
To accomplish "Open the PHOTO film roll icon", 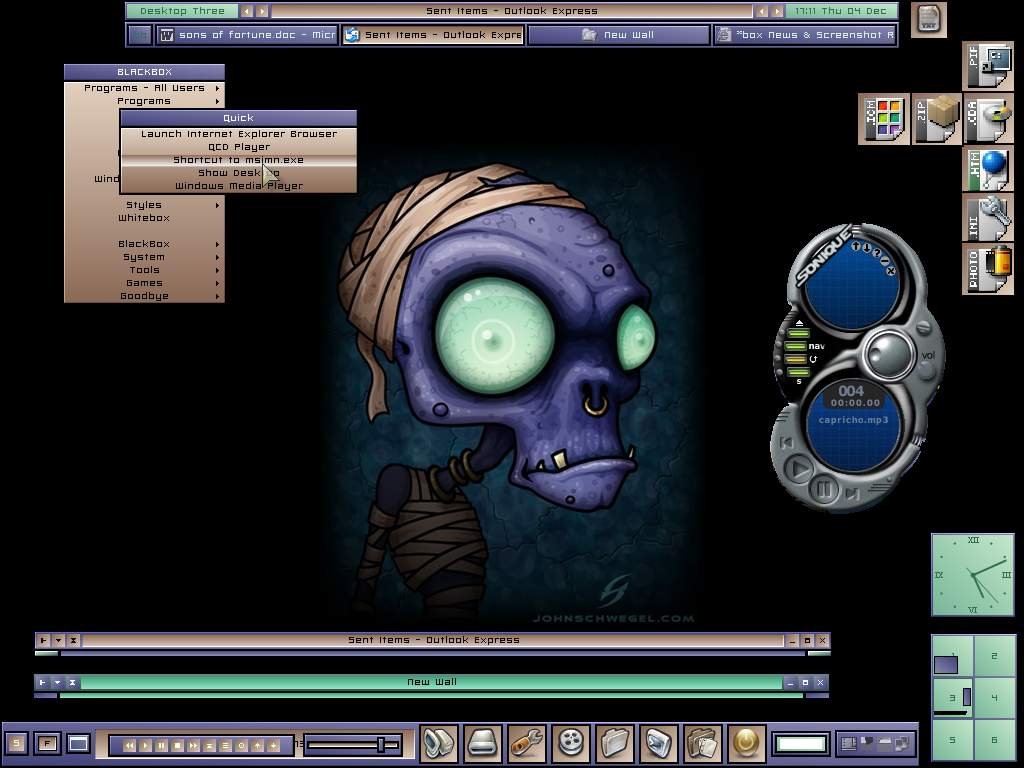I will pyautogui.click(x=987, y=269).
